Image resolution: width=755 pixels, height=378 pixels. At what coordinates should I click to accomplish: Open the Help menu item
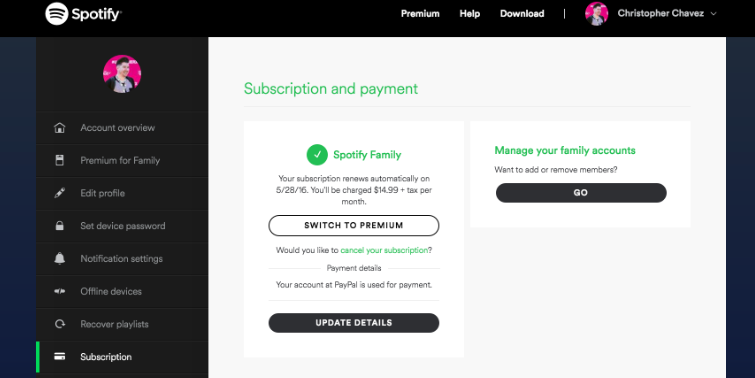click(x=469, y=13)
